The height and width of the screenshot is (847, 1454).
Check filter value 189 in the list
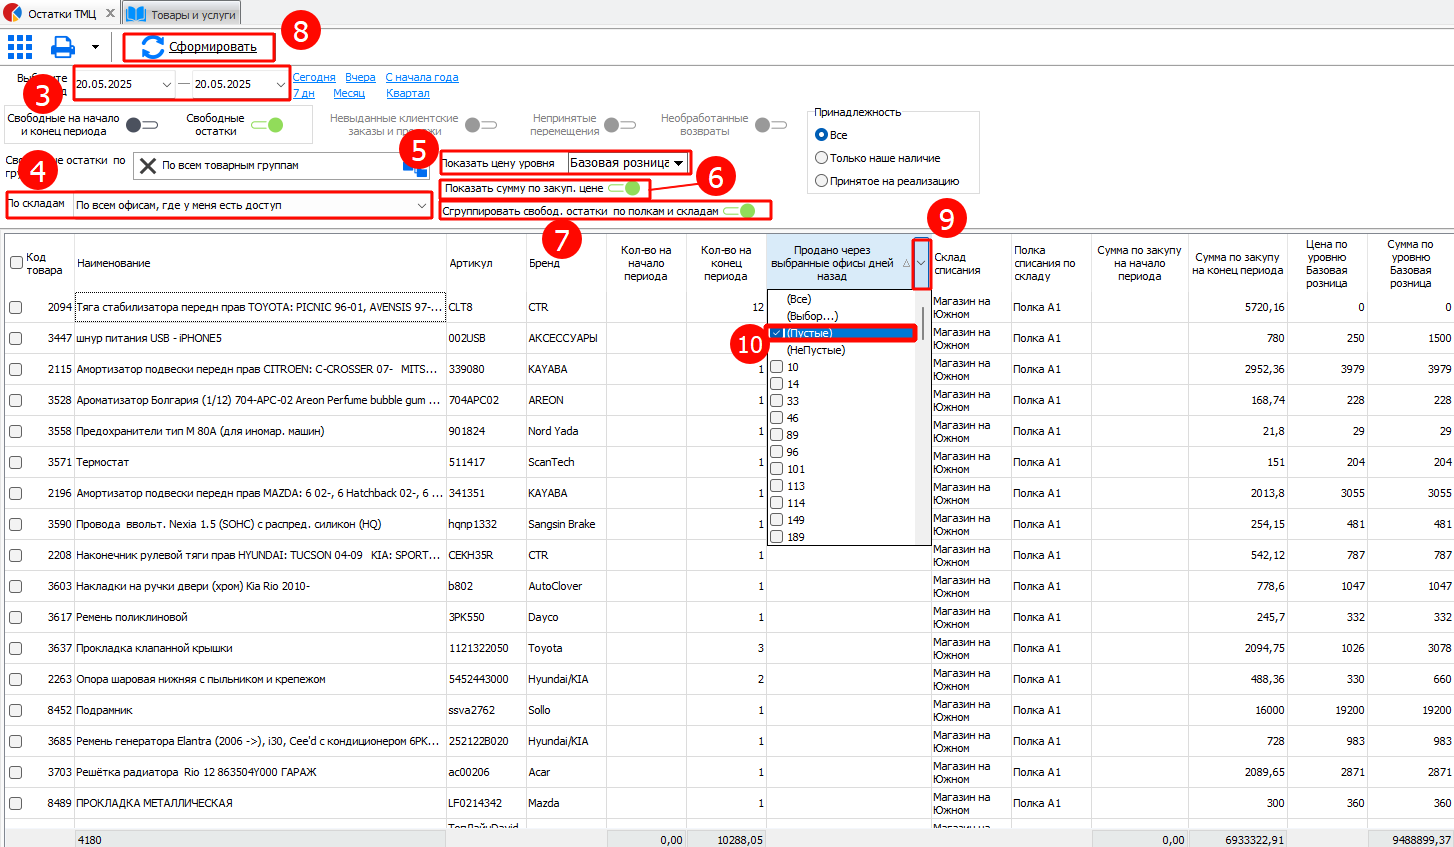[777, 537]
